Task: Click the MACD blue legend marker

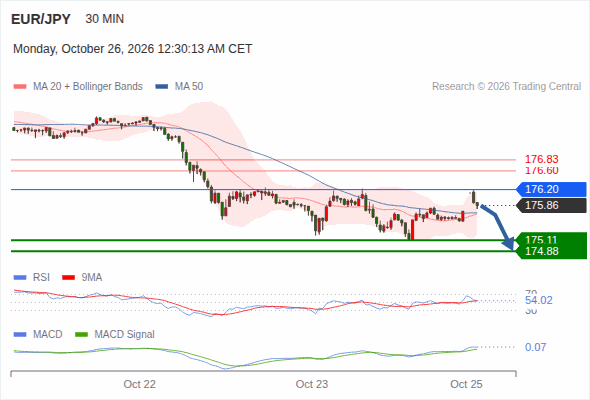Action: [20, 335]
